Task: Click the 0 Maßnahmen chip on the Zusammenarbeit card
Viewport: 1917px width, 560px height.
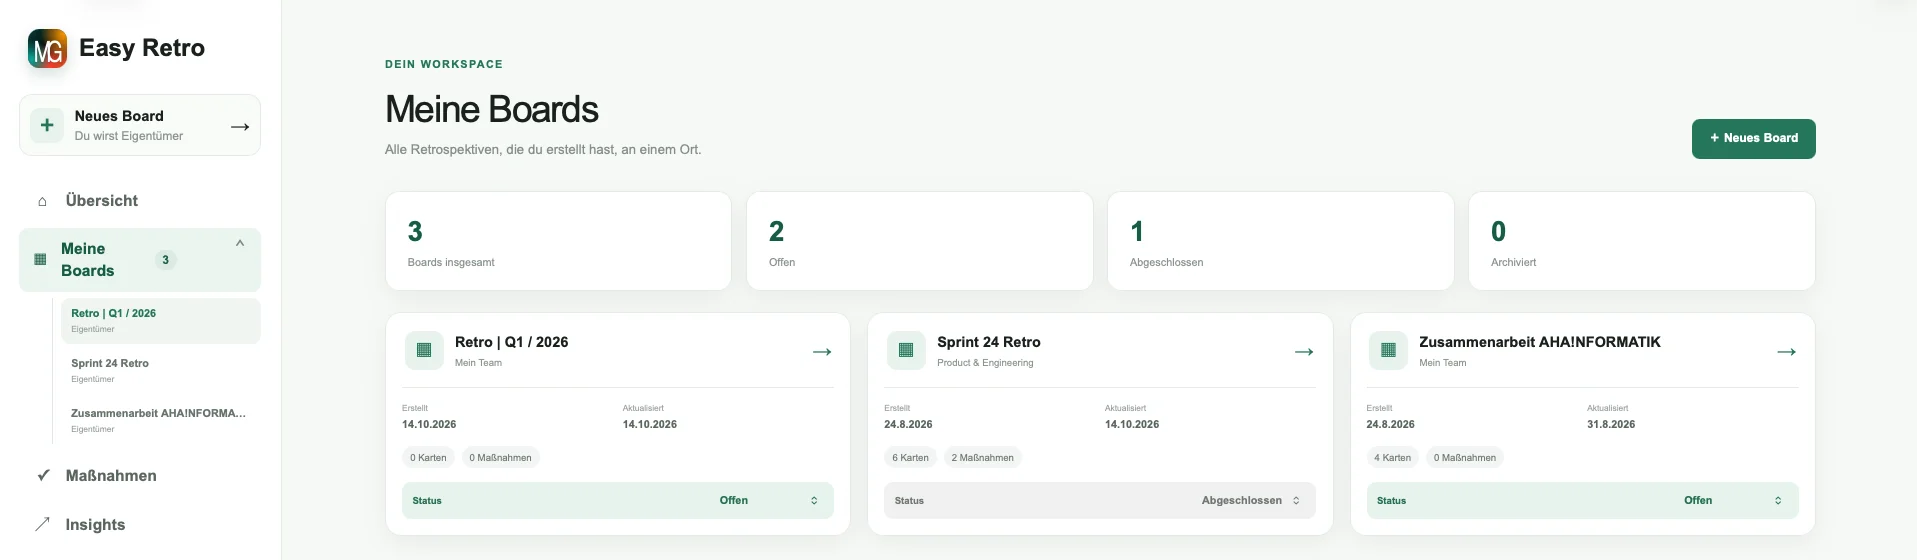Action: [x=1465, y=458]
